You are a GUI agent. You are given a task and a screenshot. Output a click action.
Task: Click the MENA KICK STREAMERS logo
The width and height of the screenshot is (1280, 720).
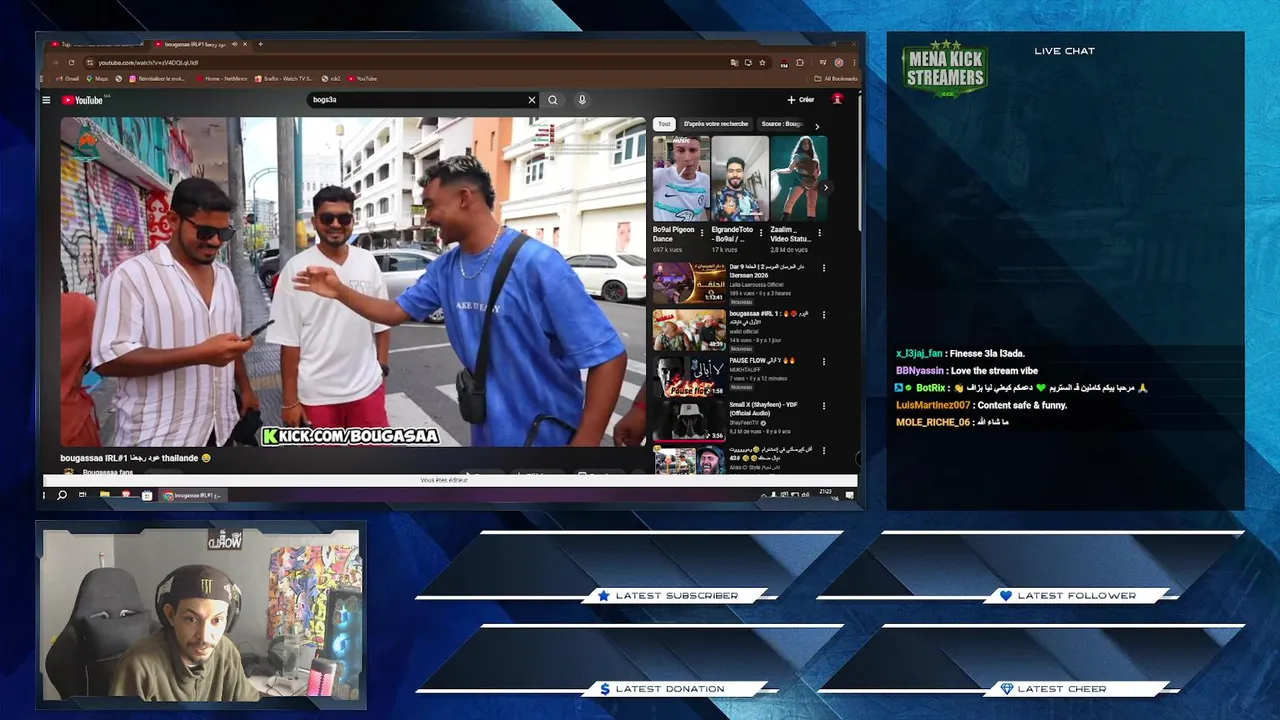945,69
